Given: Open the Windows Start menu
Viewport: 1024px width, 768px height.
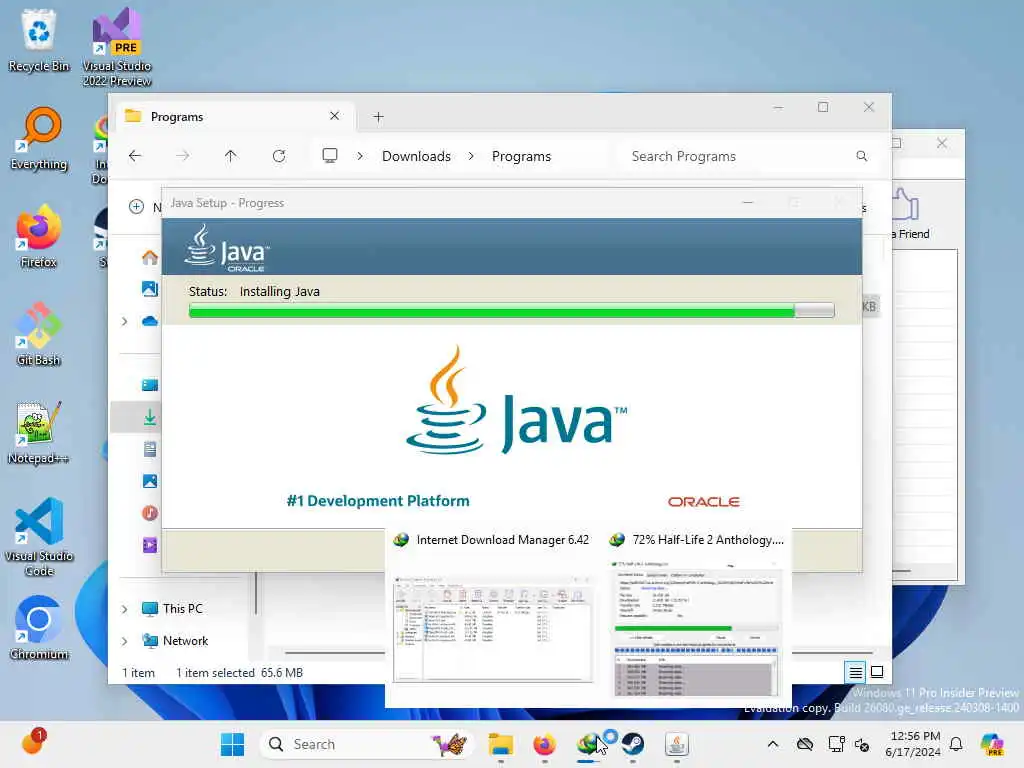Looking at the screenshot, I should [232, 744].
